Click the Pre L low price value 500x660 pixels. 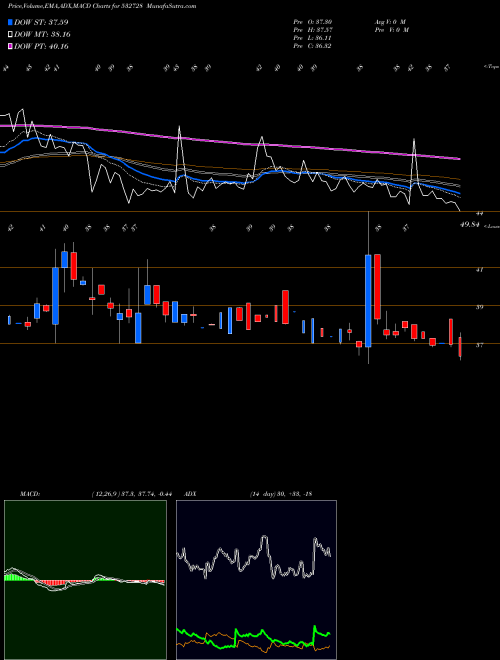(312, 38)
